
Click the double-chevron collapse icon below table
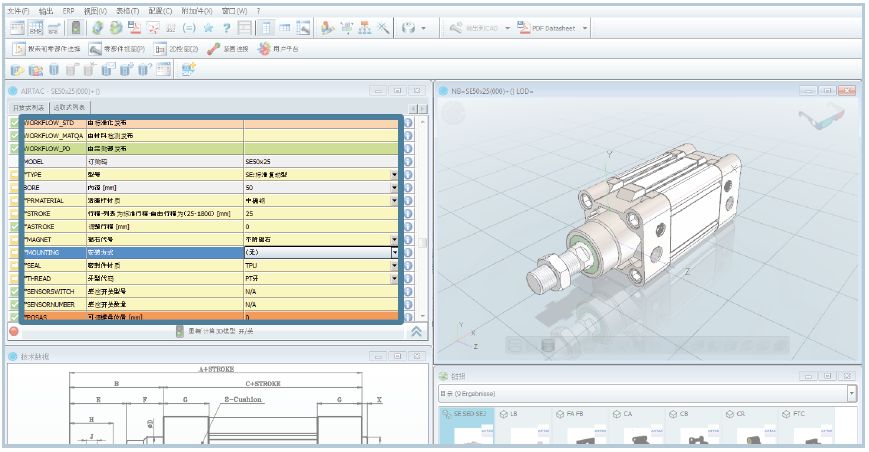(417, 331)
